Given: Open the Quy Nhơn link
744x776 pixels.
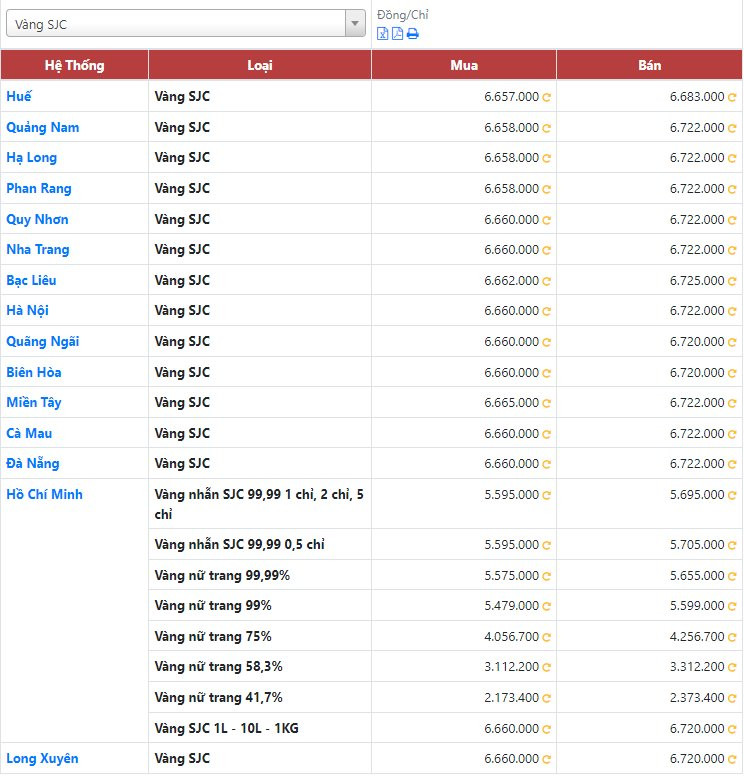Looking at the screenshot, I should point(37,219).
